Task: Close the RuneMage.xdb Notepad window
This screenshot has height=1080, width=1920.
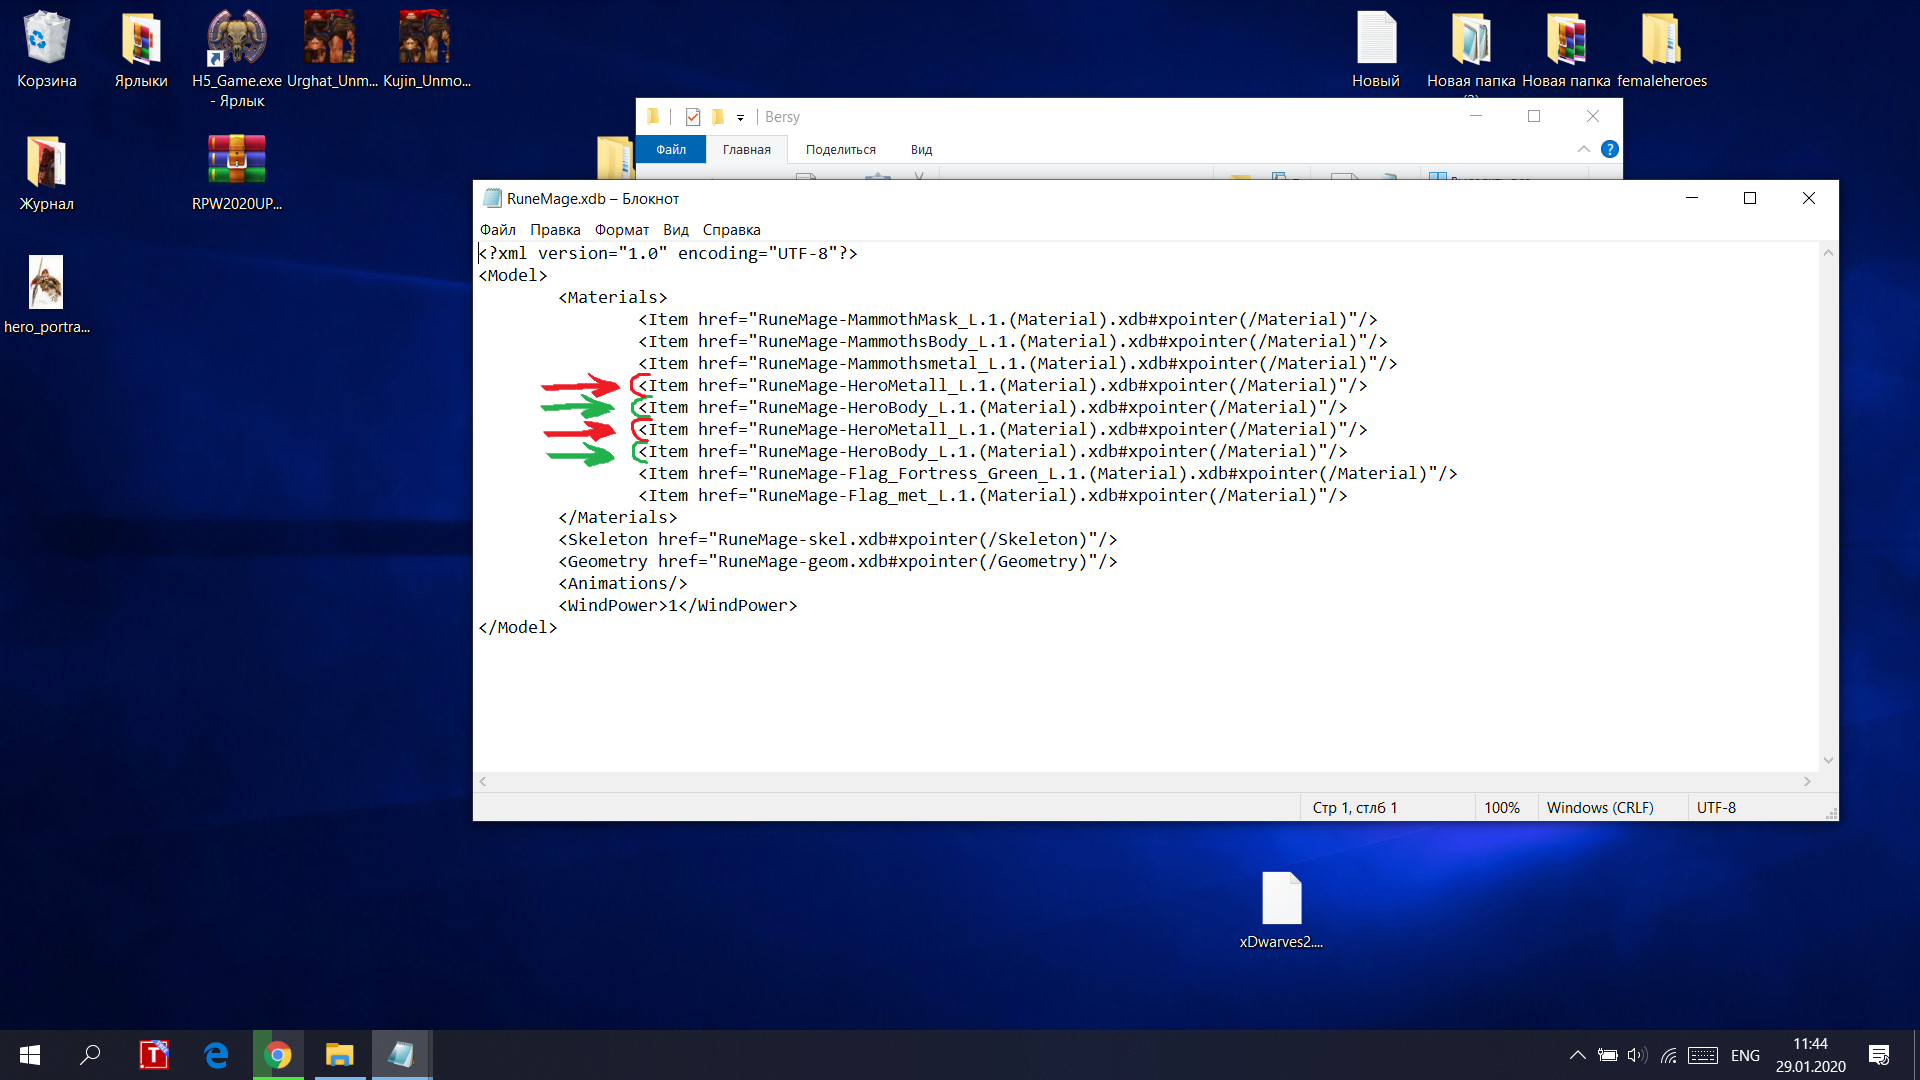Action: click(x=1809, y=198)
